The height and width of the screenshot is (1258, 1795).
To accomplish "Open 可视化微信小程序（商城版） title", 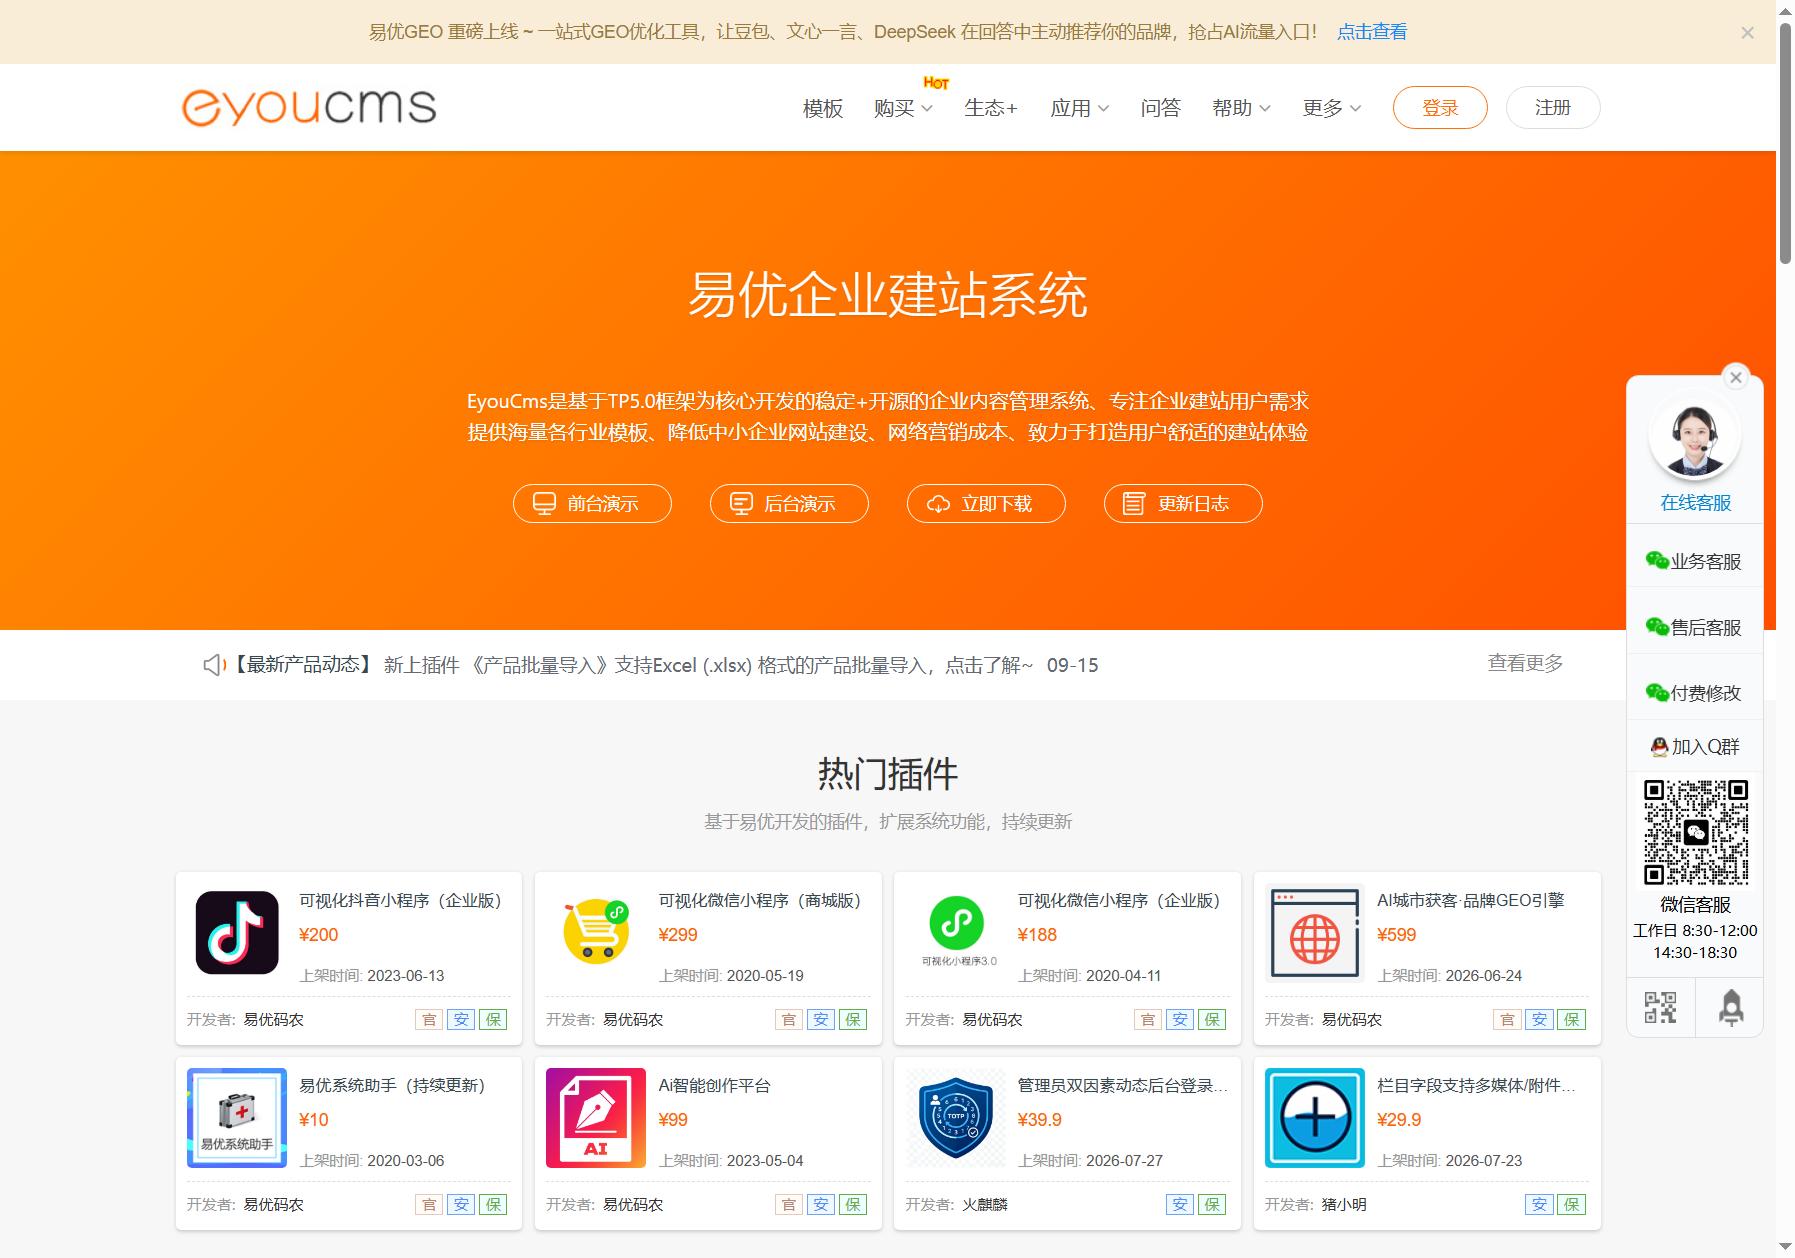I will pos(760,901).
